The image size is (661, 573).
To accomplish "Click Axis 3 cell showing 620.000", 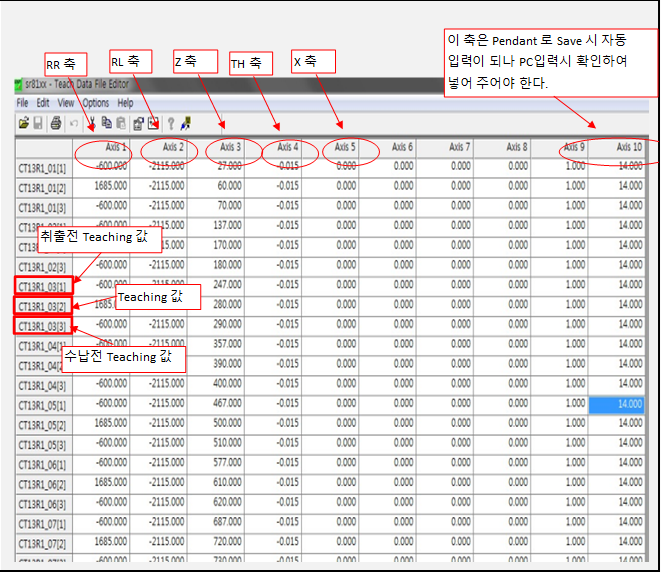I will point(216,502).
